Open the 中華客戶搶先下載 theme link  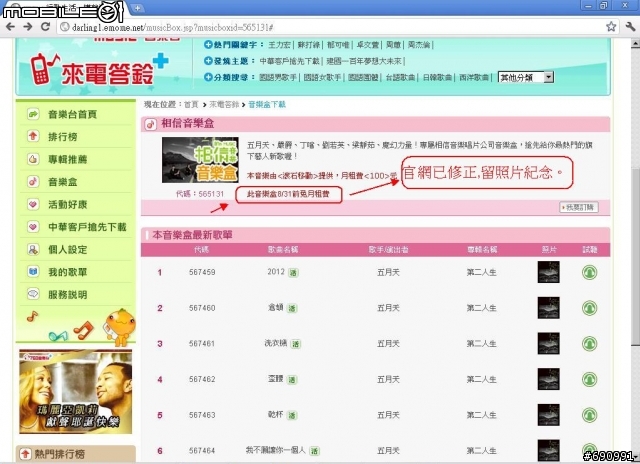[289, 61]
